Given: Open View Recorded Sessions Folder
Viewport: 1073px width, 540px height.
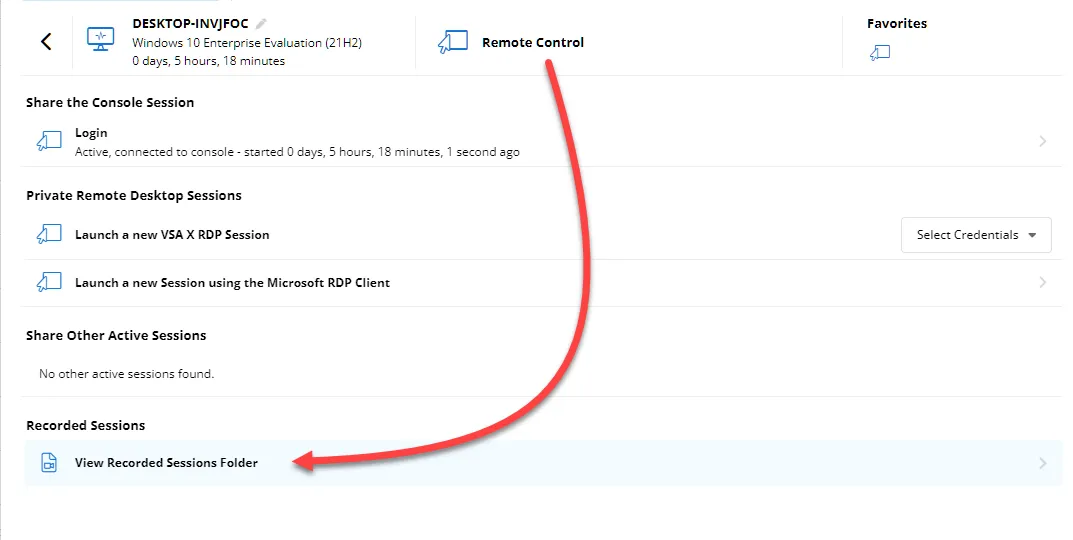Looking at the screenshot, I should [166, 463].
